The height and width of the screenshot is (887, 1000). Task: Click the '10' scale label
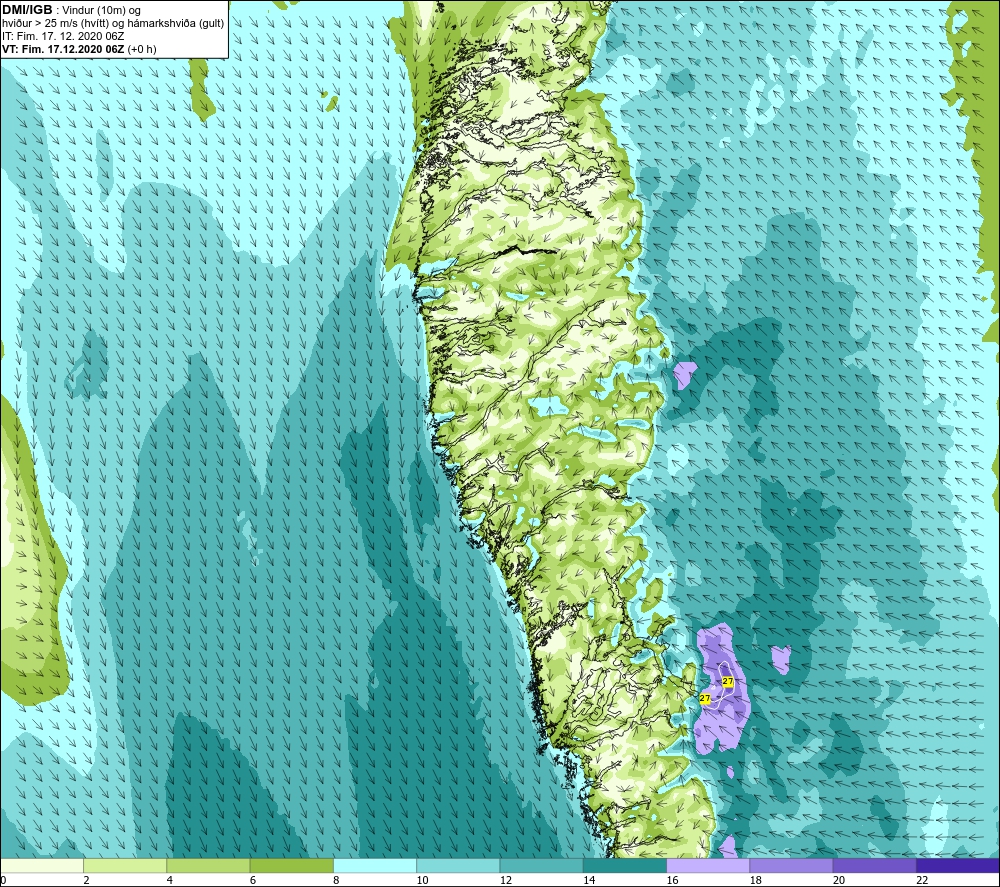pos(422,880)
